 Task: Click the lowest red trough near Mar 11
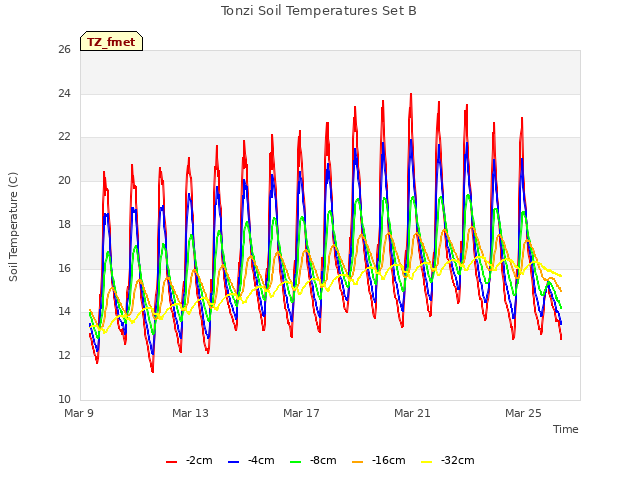(153, 371)
